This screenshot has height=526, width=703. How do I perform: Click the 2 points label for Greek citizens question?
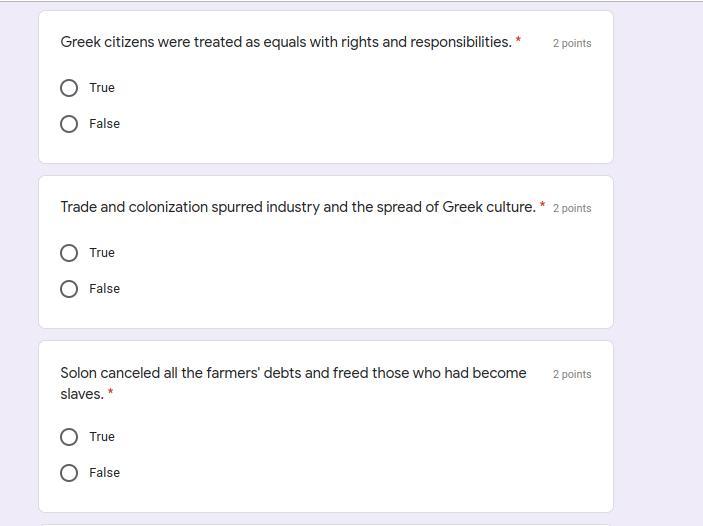pyautogui.click(x=572, y=44)
